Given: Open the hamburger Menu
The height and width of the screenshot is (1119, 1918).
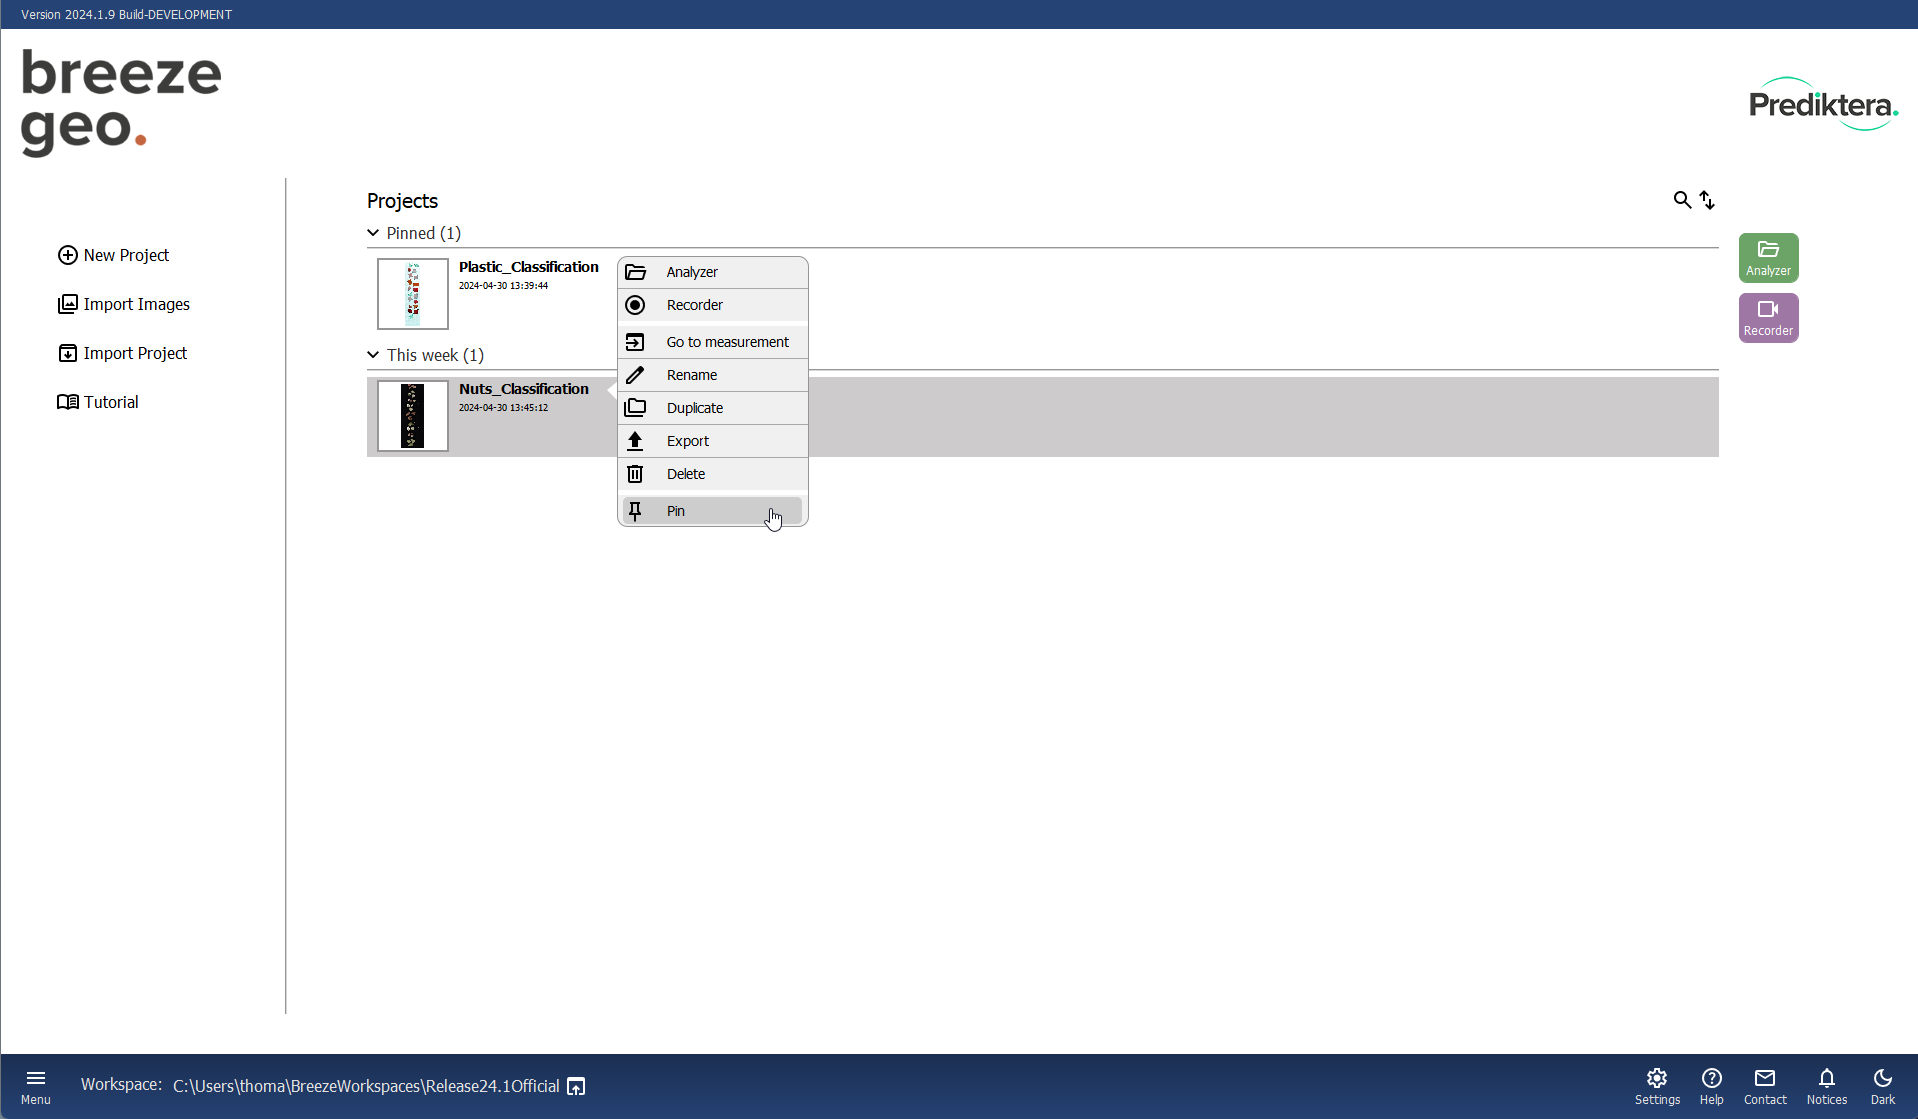Looking at the screenshot, I should [36, 1085].
